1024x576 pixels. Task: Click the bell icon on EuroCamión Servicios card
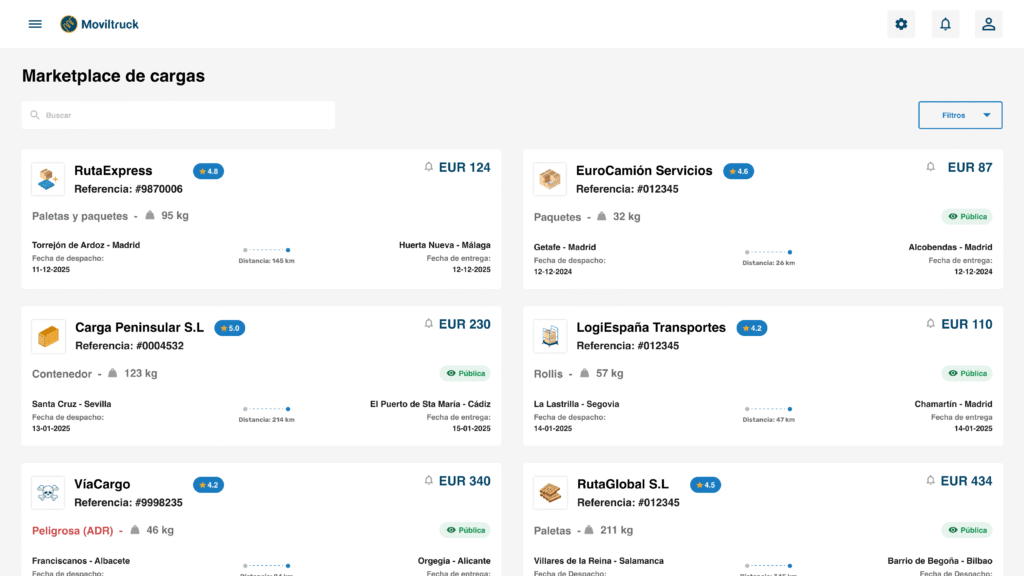931,167
